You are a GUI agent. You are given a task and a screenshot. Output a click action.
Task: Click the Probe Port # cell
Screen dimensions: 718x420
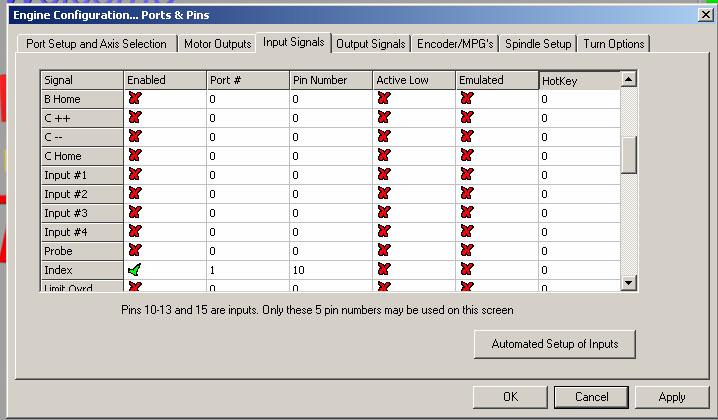point(248,251)
